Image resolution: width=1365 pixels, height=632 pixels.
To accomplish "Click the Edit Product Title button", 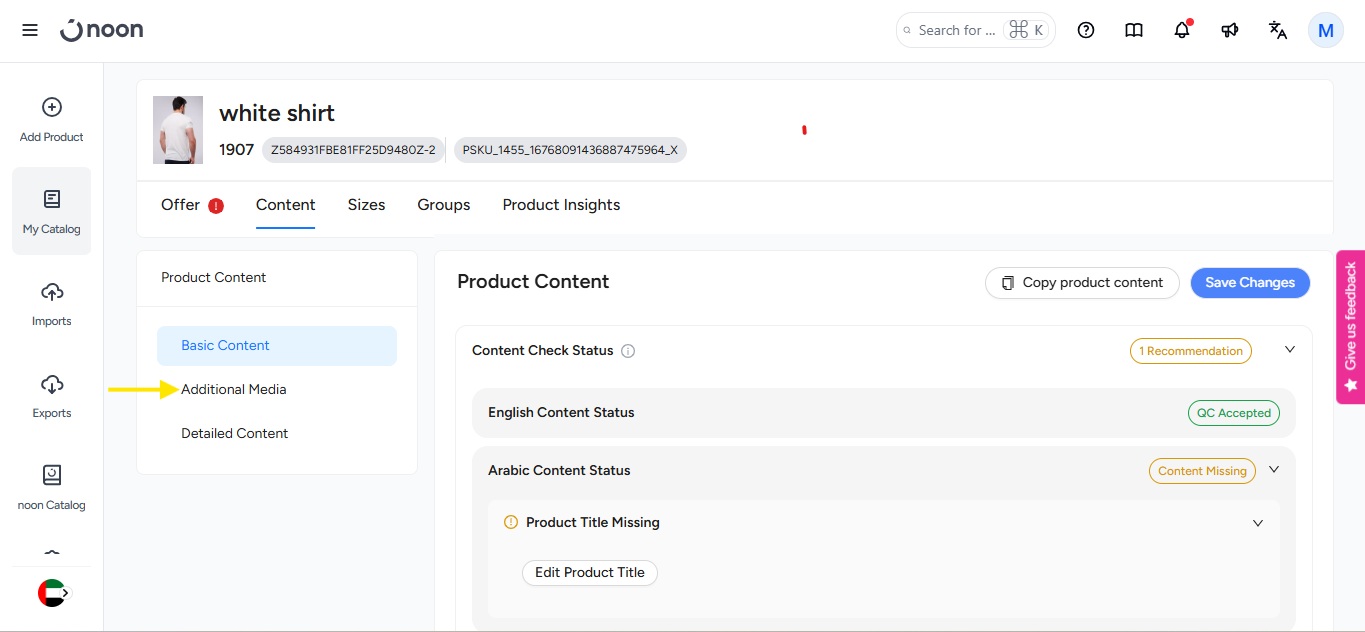I will click(590, 573).
